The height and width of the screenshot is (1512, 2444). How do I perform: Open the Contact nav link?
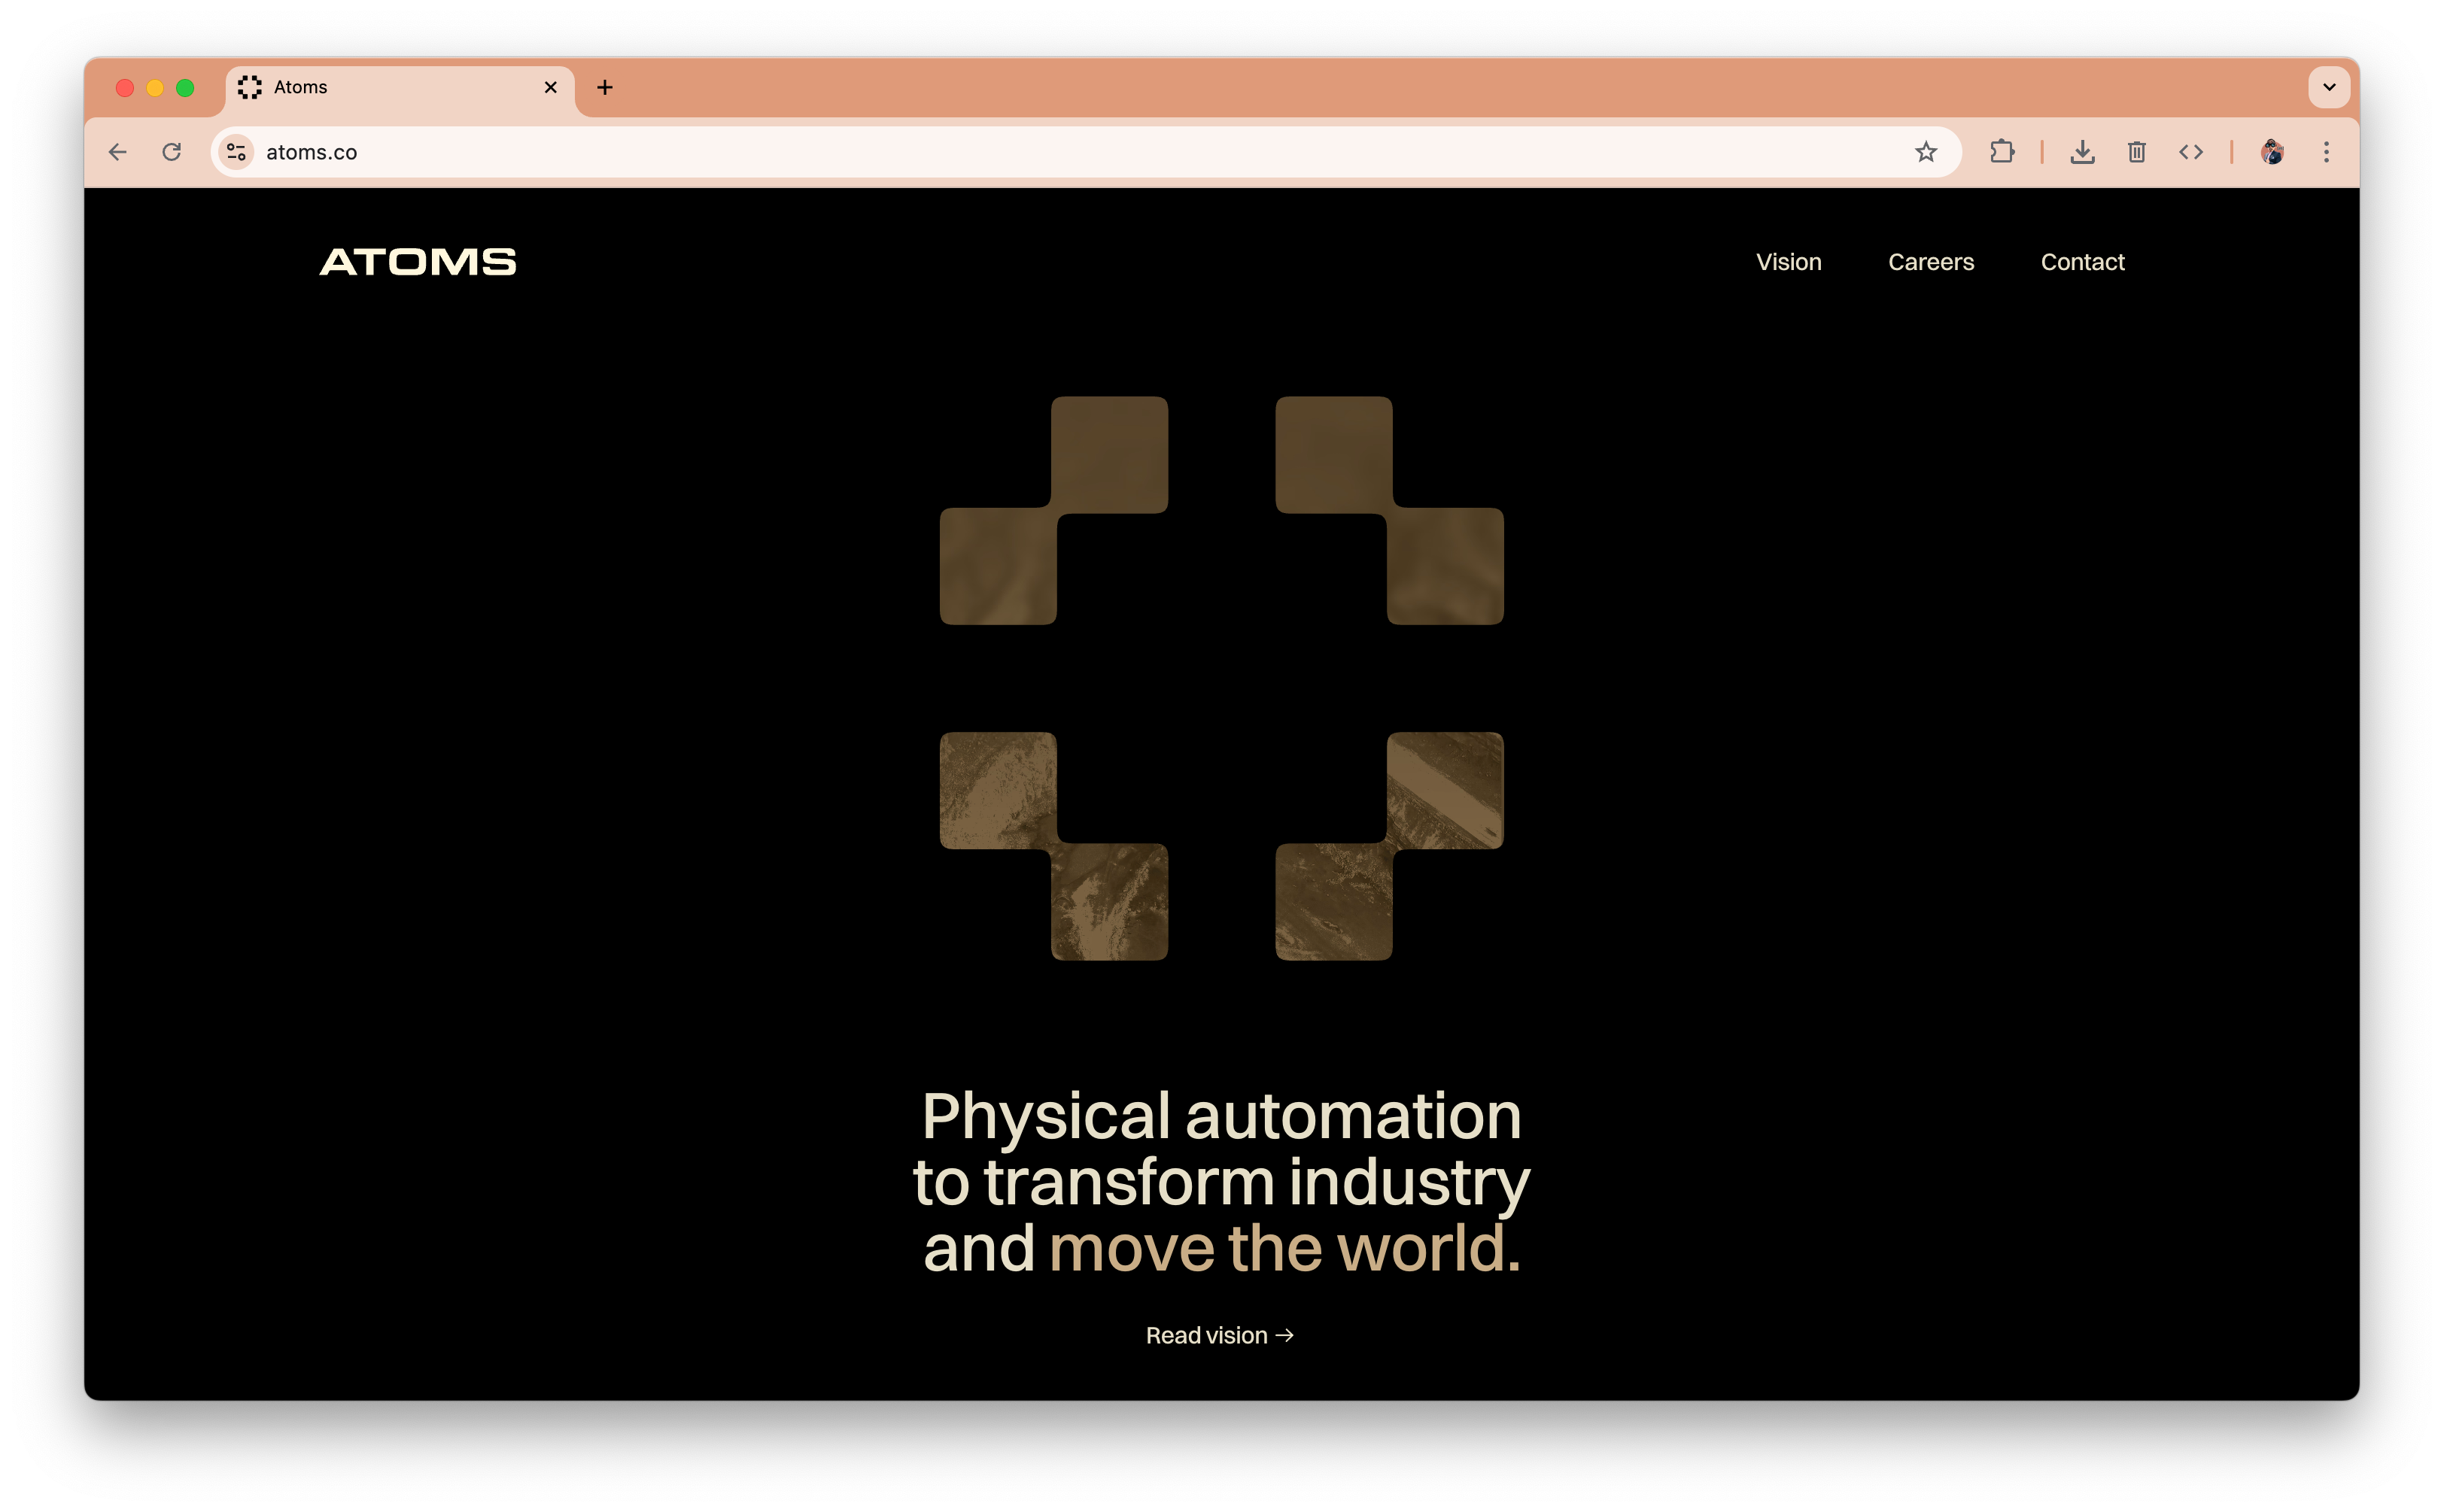point(2082,262)
